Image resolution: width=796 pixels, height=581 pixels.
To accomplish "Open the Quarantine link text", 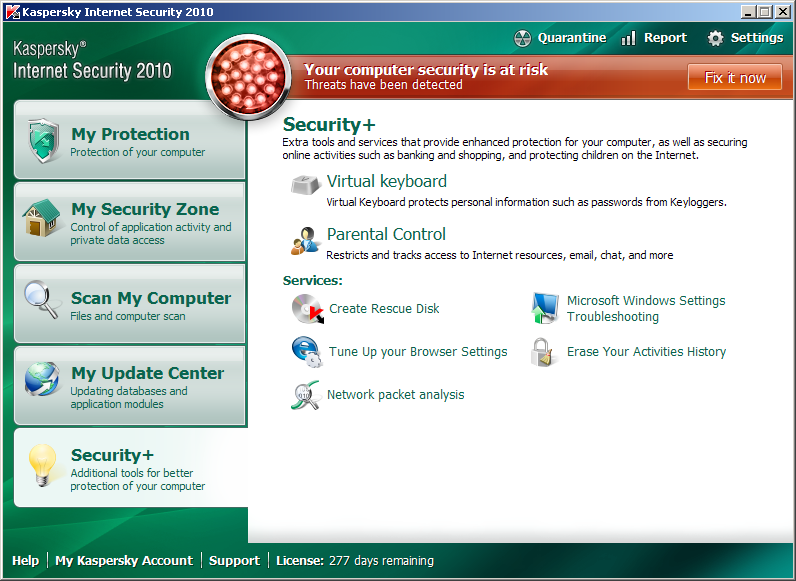I will tap(572, 38).
